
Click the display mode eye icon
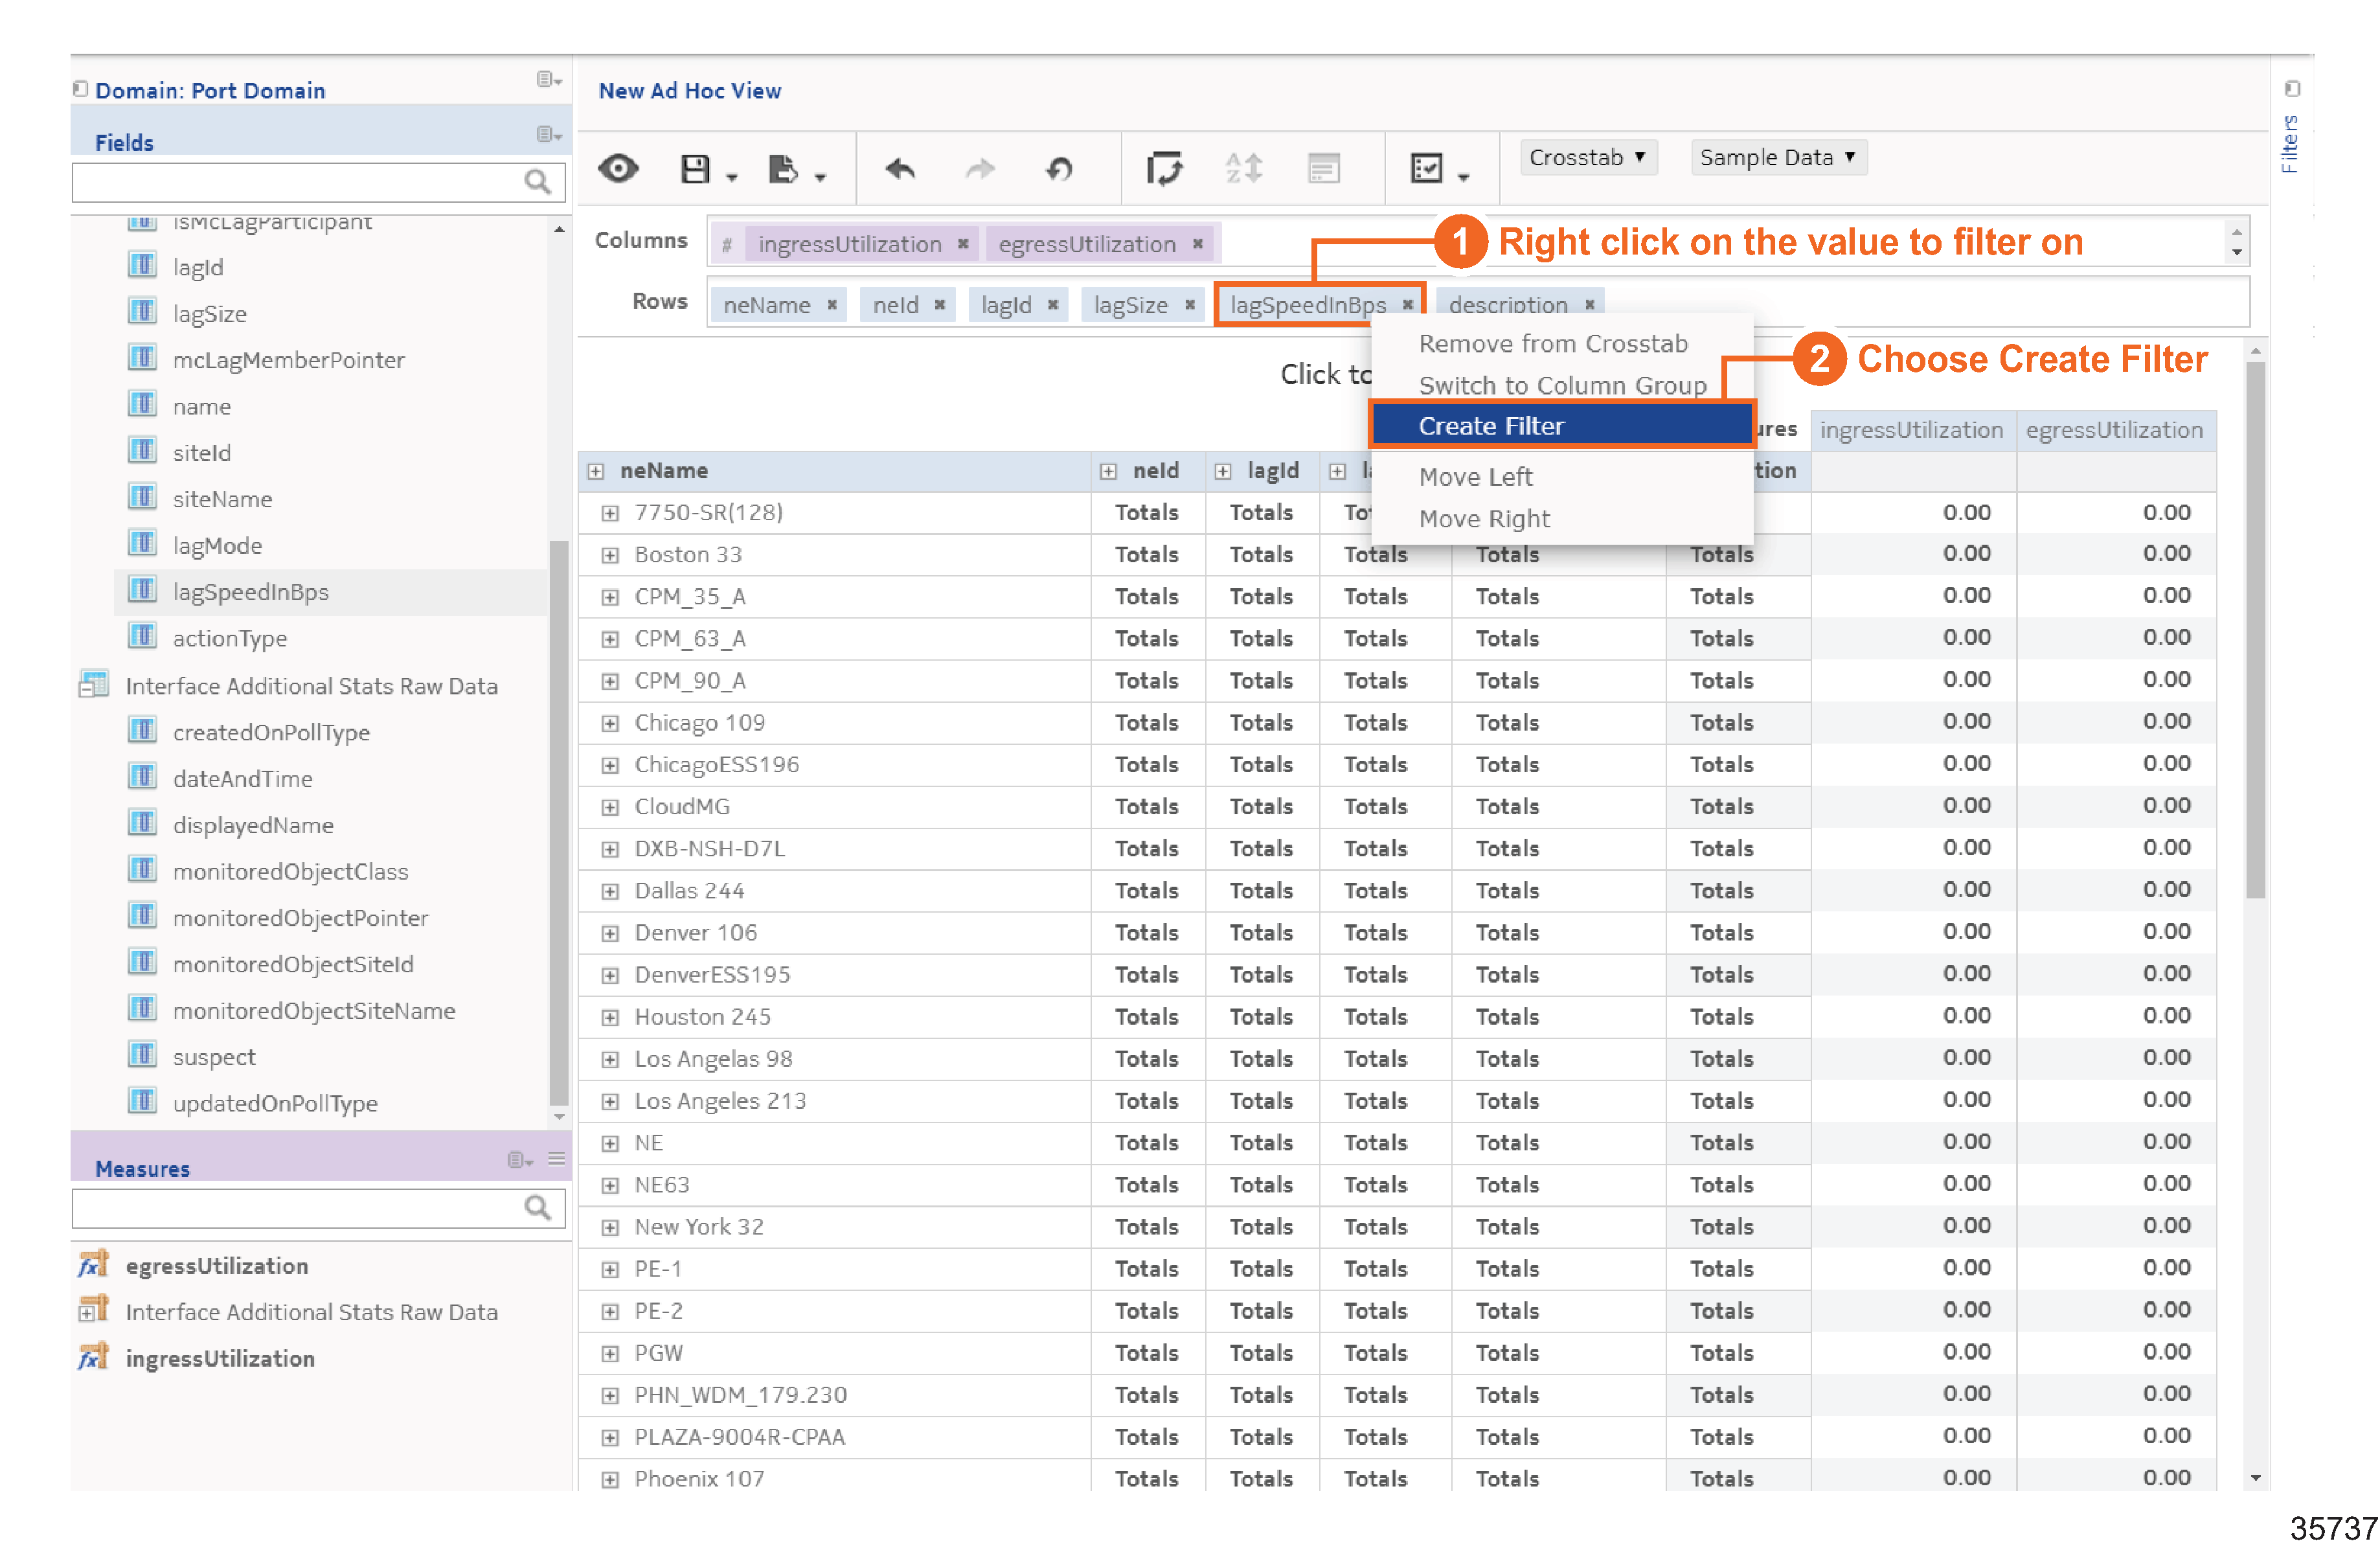(618, 169)
